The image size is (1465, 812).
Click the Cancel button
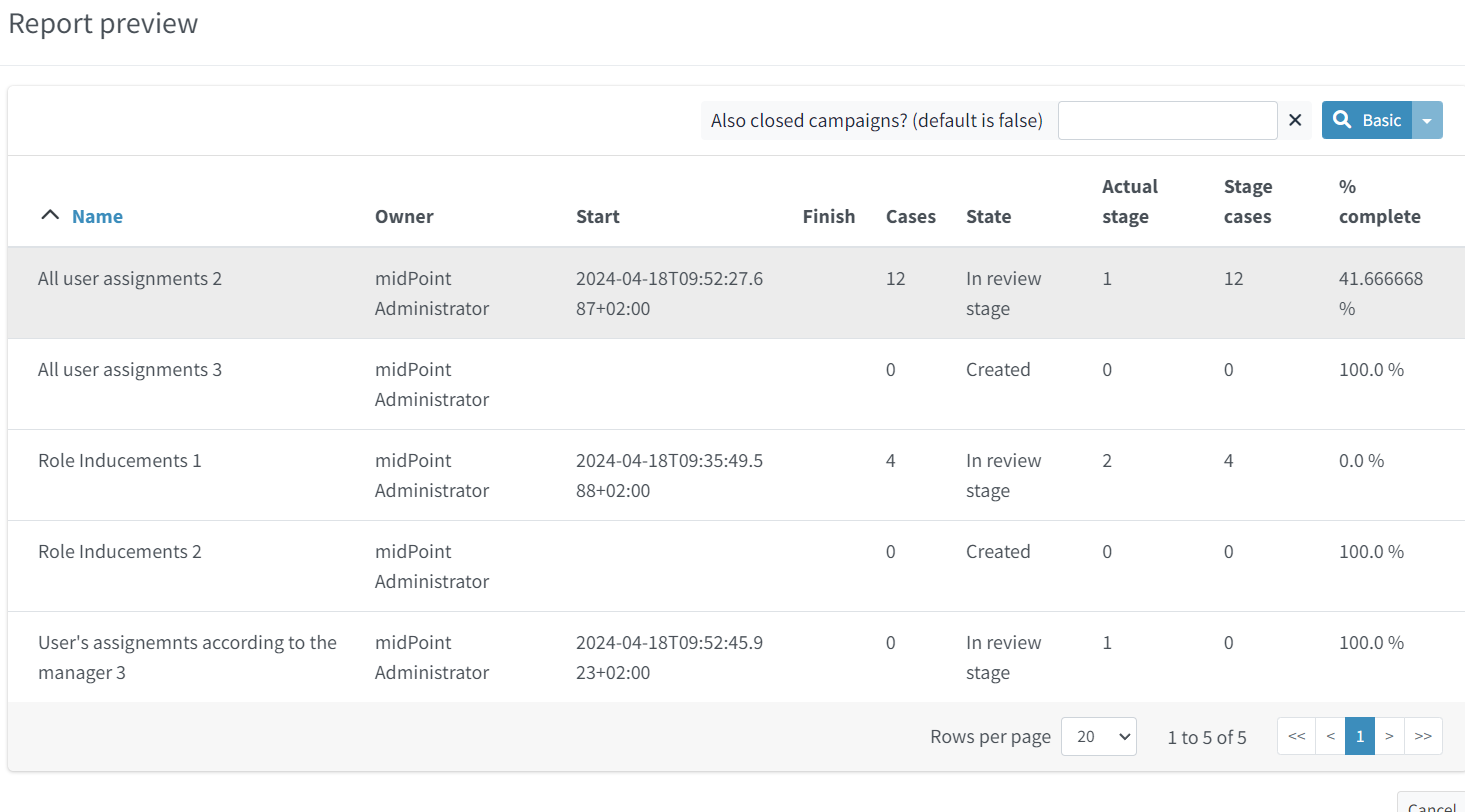(x=1431, y=804)
